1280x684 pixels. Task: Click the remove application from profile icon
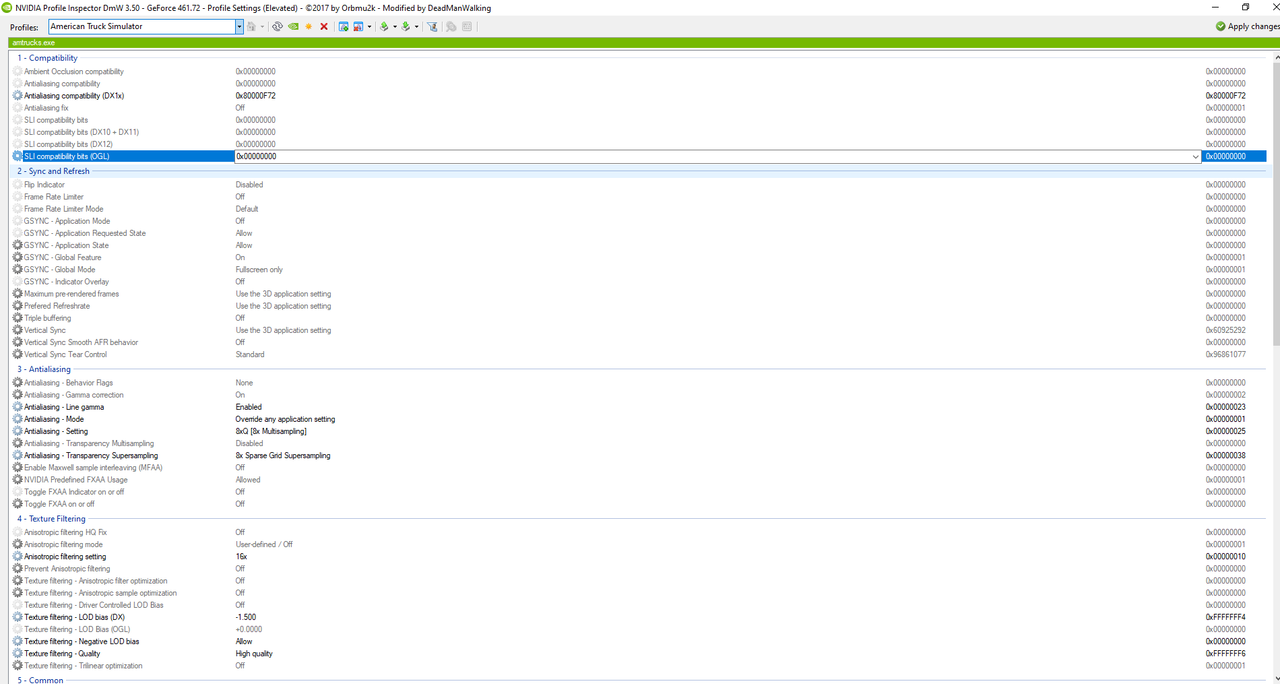[358, 26]
